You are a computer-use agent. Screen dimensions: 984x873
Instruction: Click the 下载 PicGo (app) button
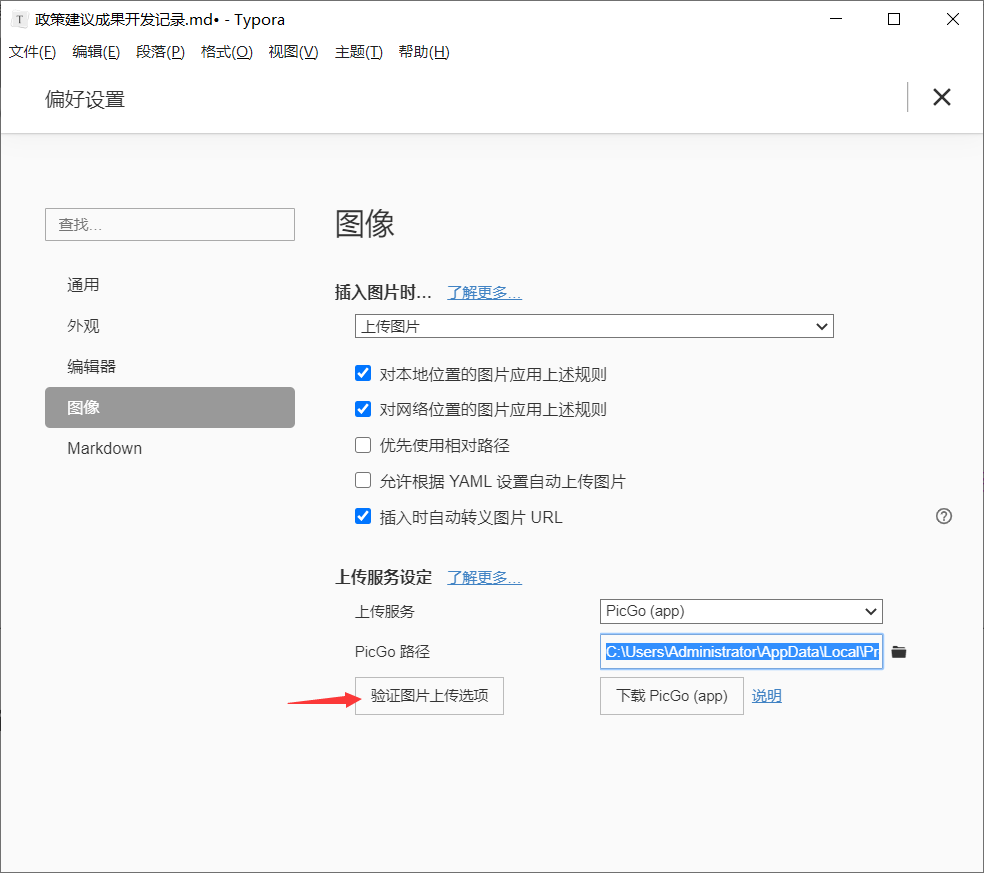(671, 695)
